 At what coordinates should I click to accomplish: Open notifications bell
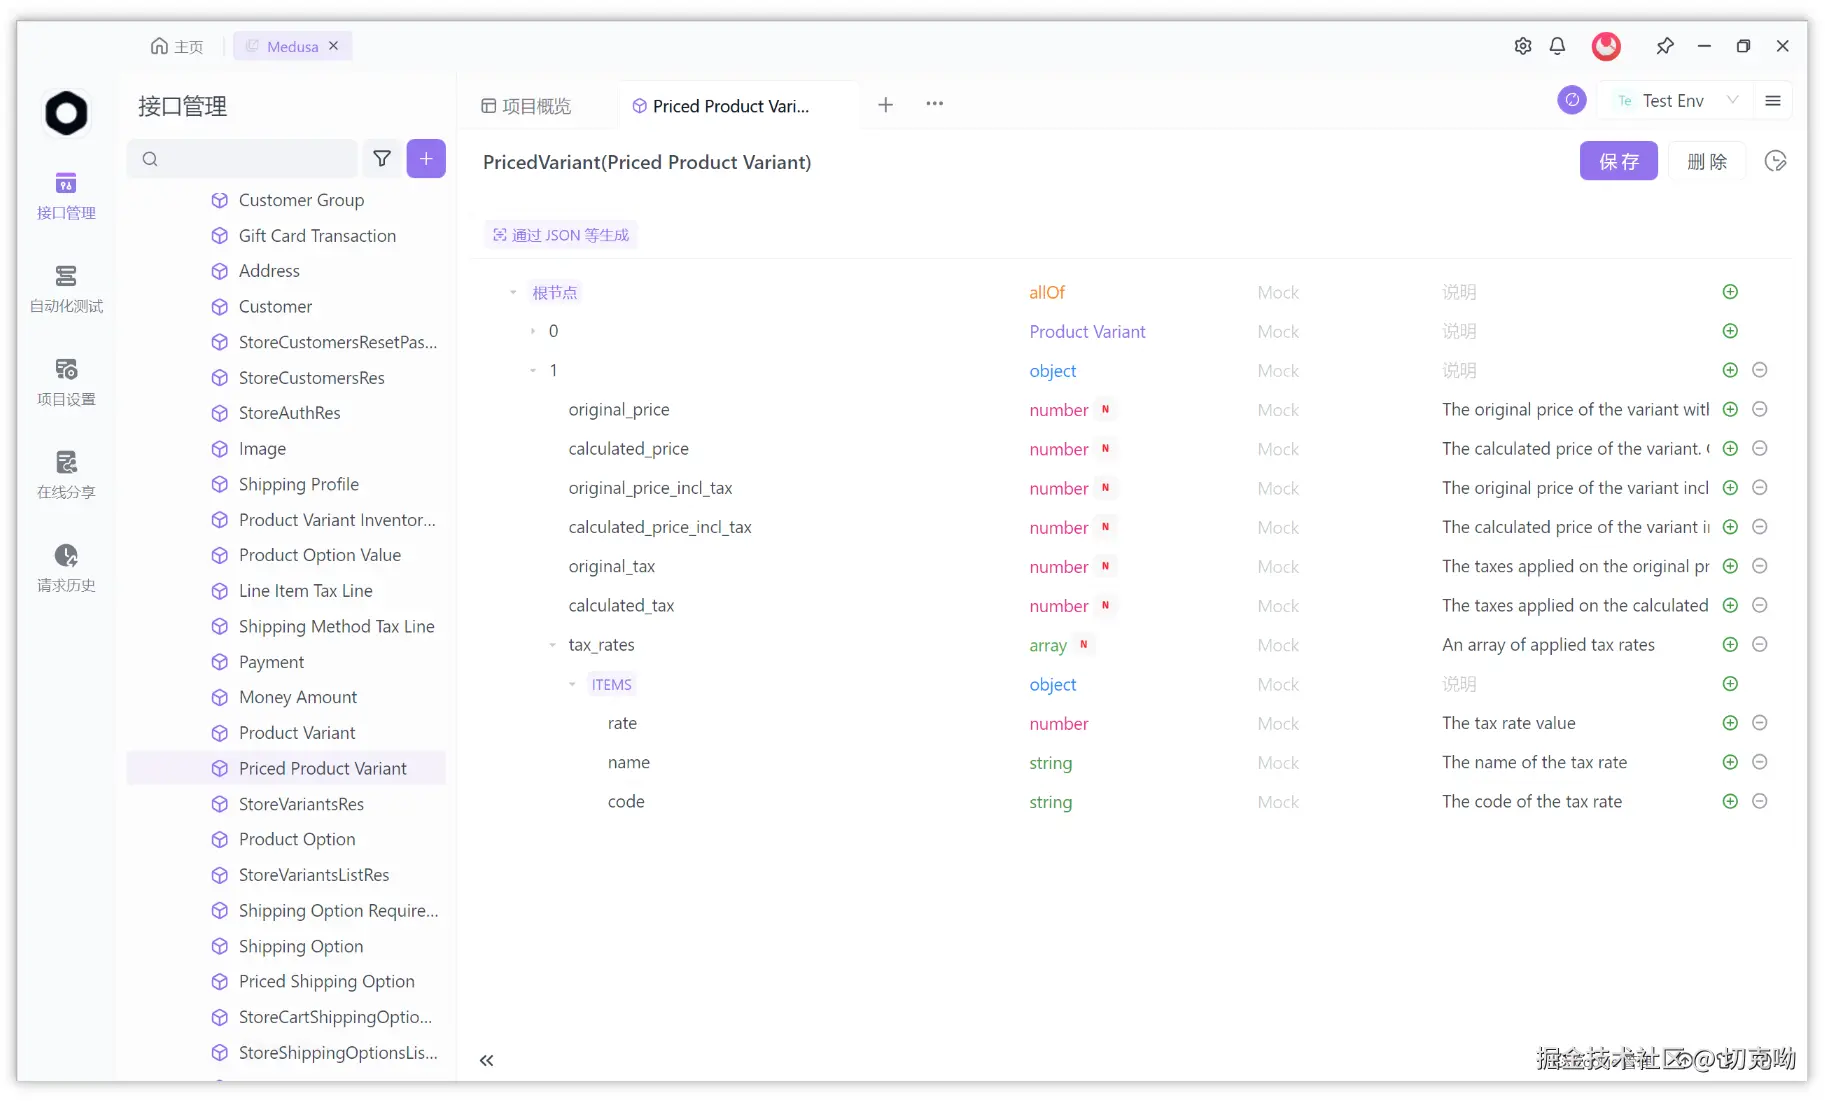[x=1557, y=46]
